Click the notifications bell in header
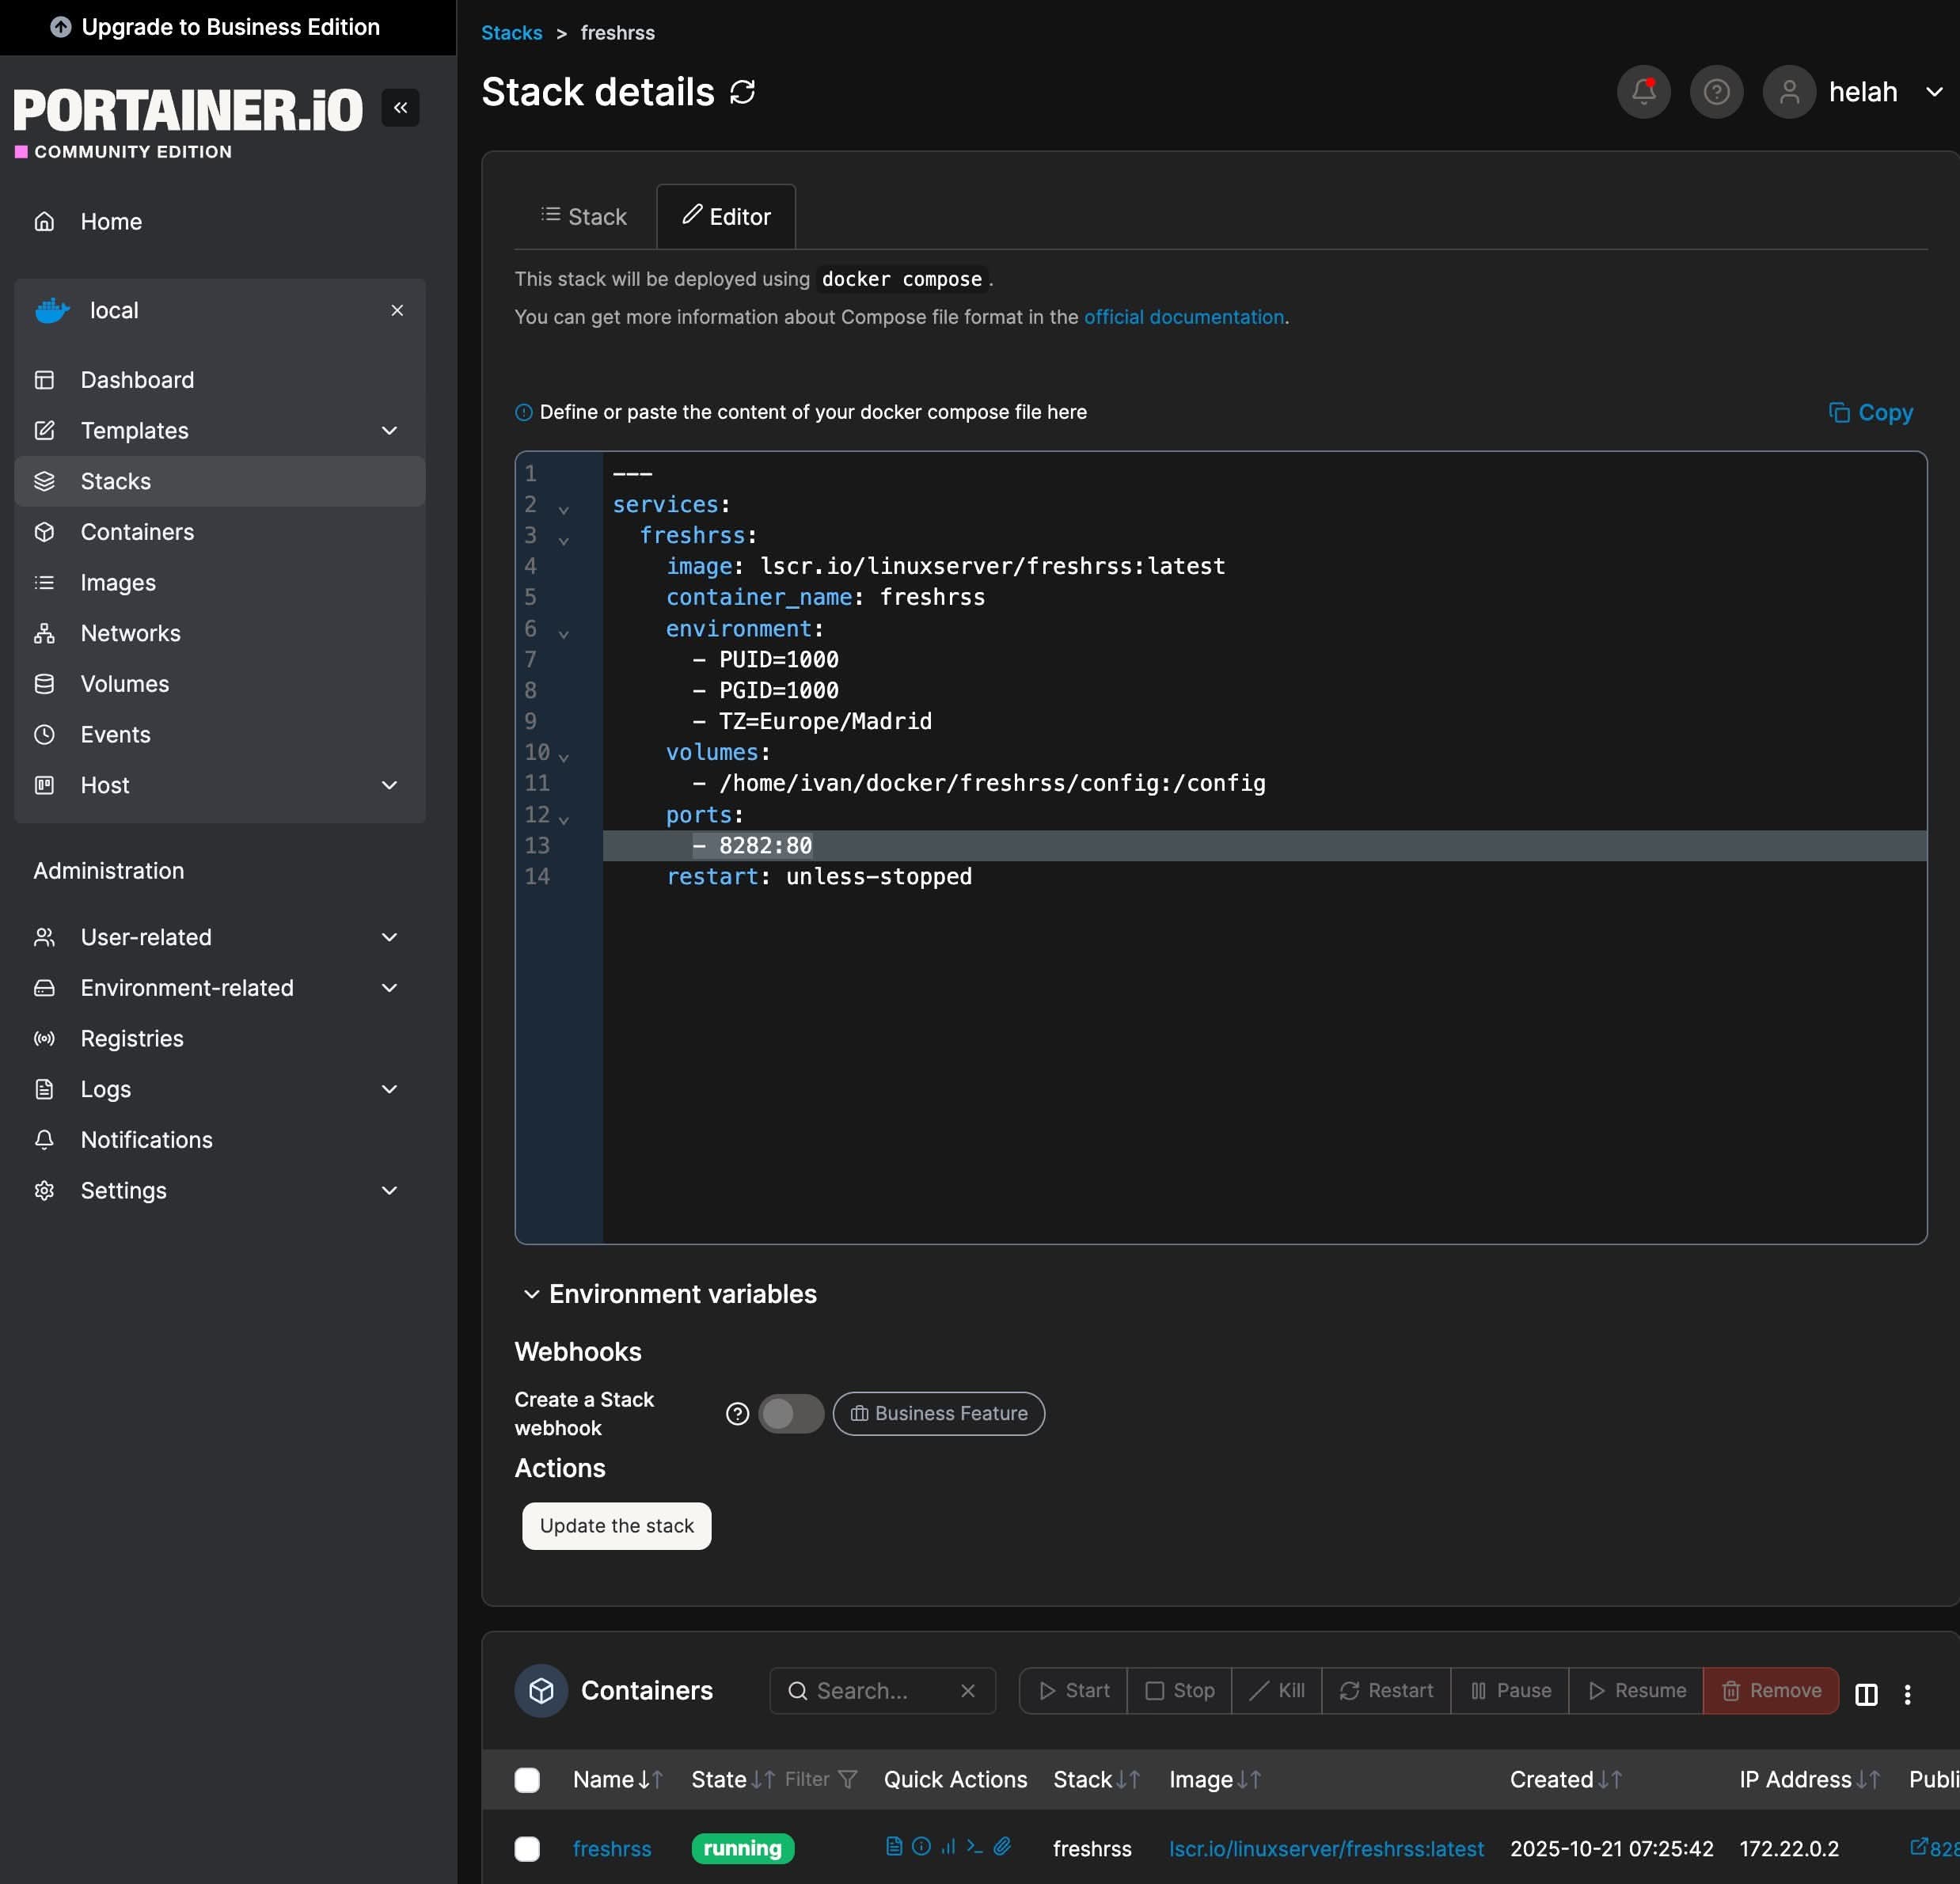 1643,92
